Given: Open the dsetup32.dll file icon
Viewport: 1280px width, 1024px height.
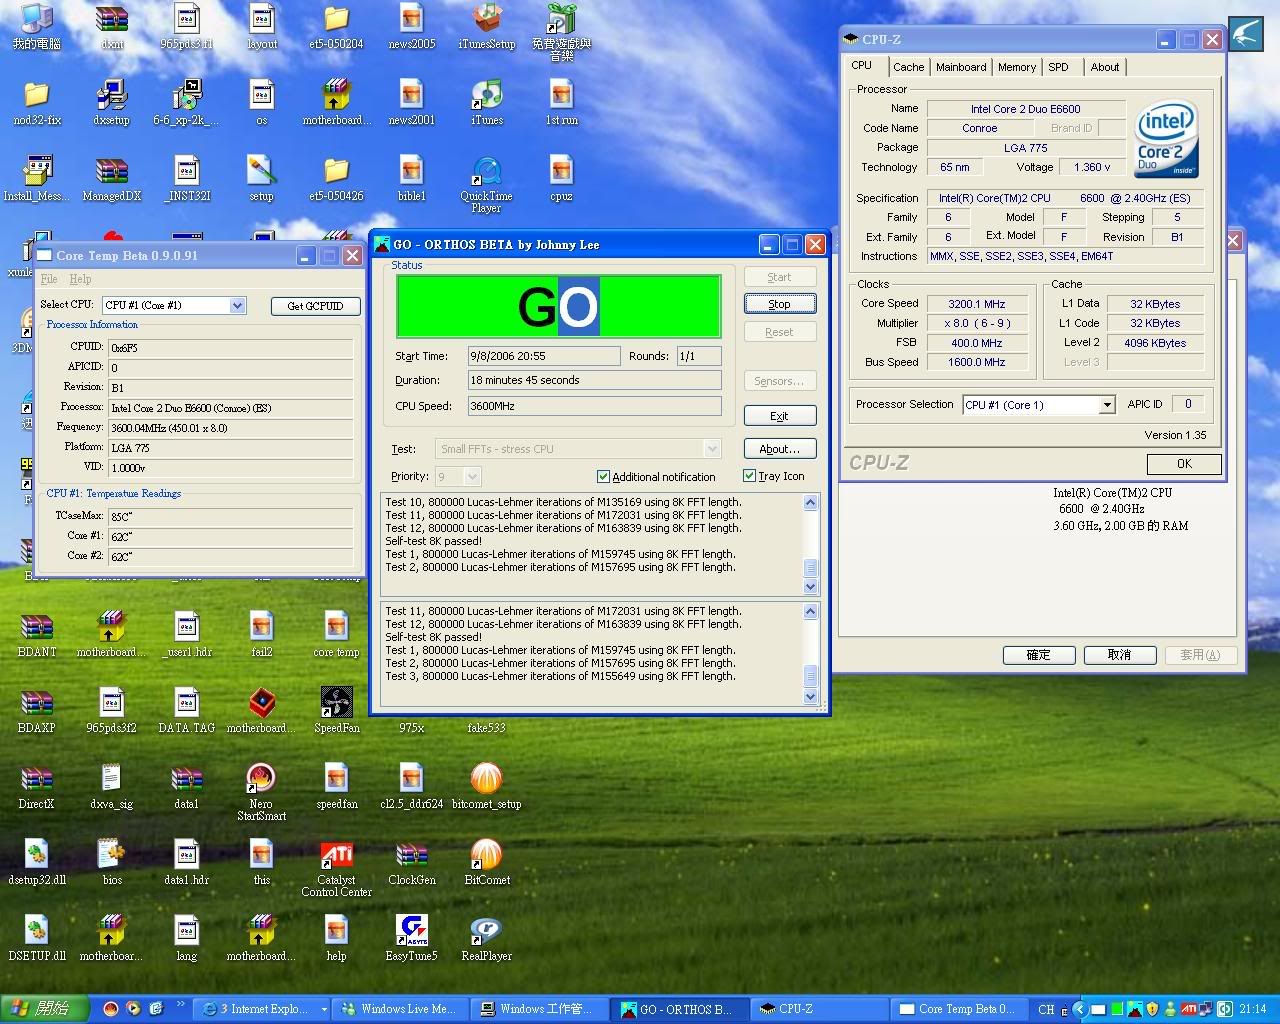Looking at the screenshot, I should (36, 862).
